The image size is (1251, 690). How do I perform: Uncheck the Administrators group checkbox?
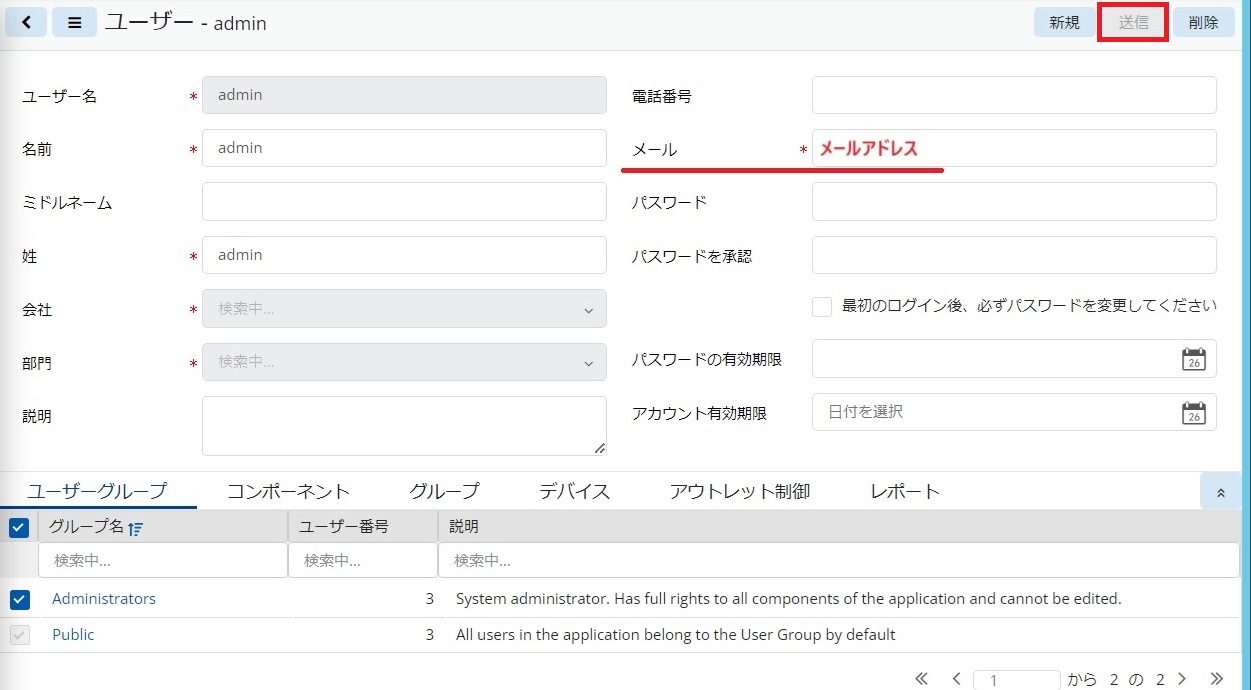coord(20,599)
